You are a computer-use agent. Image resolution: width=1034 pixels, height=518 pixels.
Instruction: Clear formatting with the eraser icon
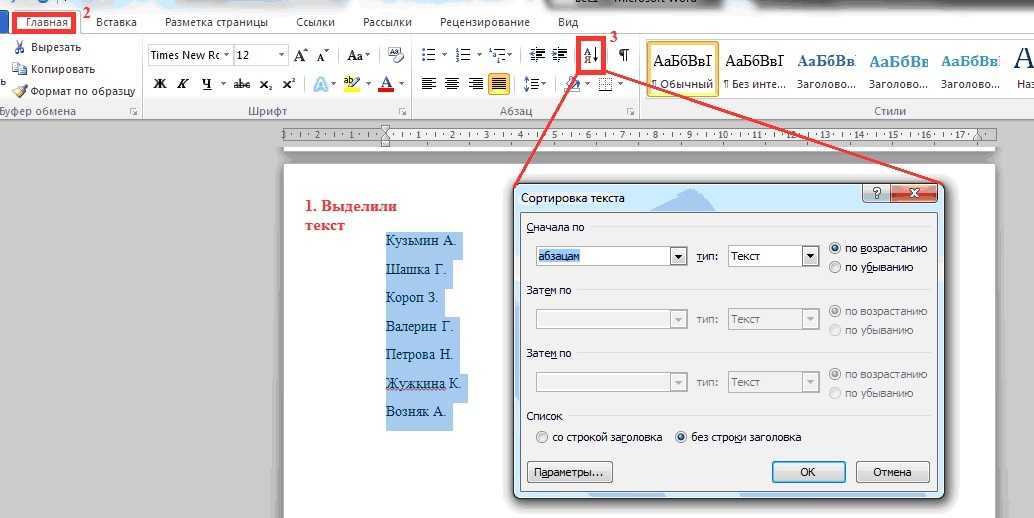[396, 55]
